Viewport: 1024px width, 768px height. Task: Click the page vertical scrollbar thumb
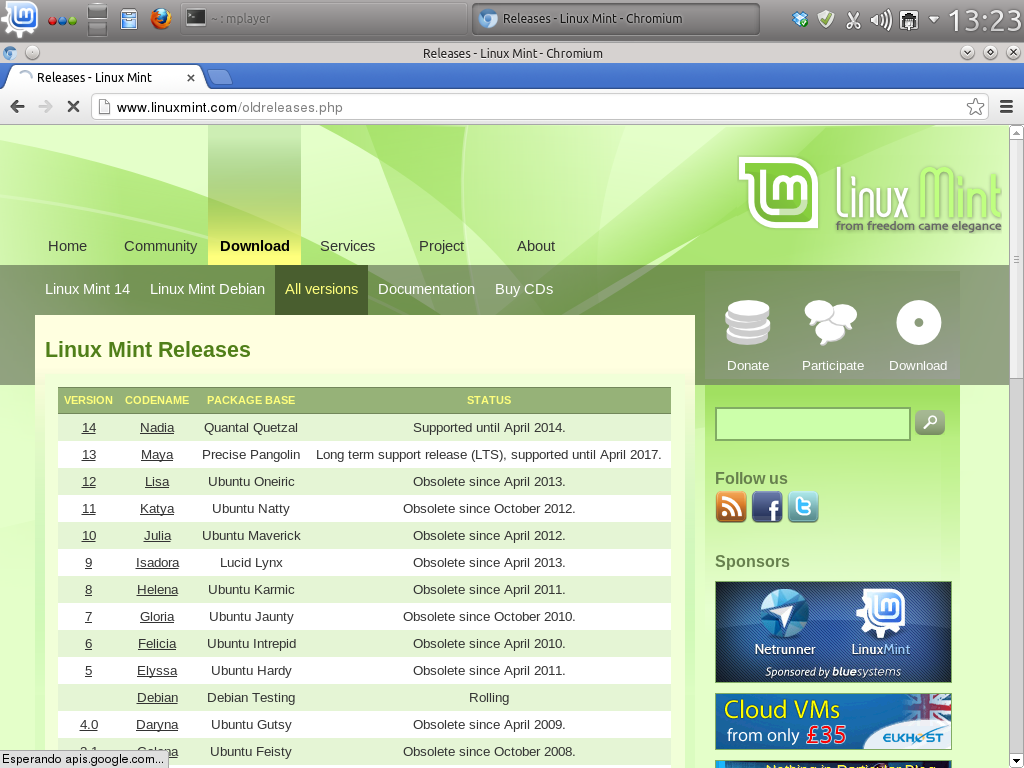tap(1016, 259)
